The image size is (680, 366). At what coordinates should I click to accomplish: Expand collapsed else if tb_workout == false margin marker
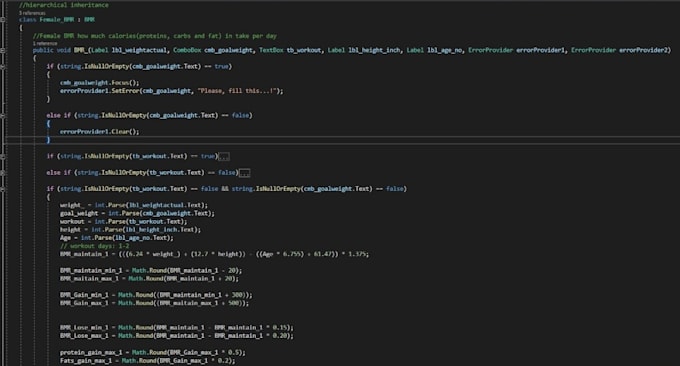tap(3, 173)
